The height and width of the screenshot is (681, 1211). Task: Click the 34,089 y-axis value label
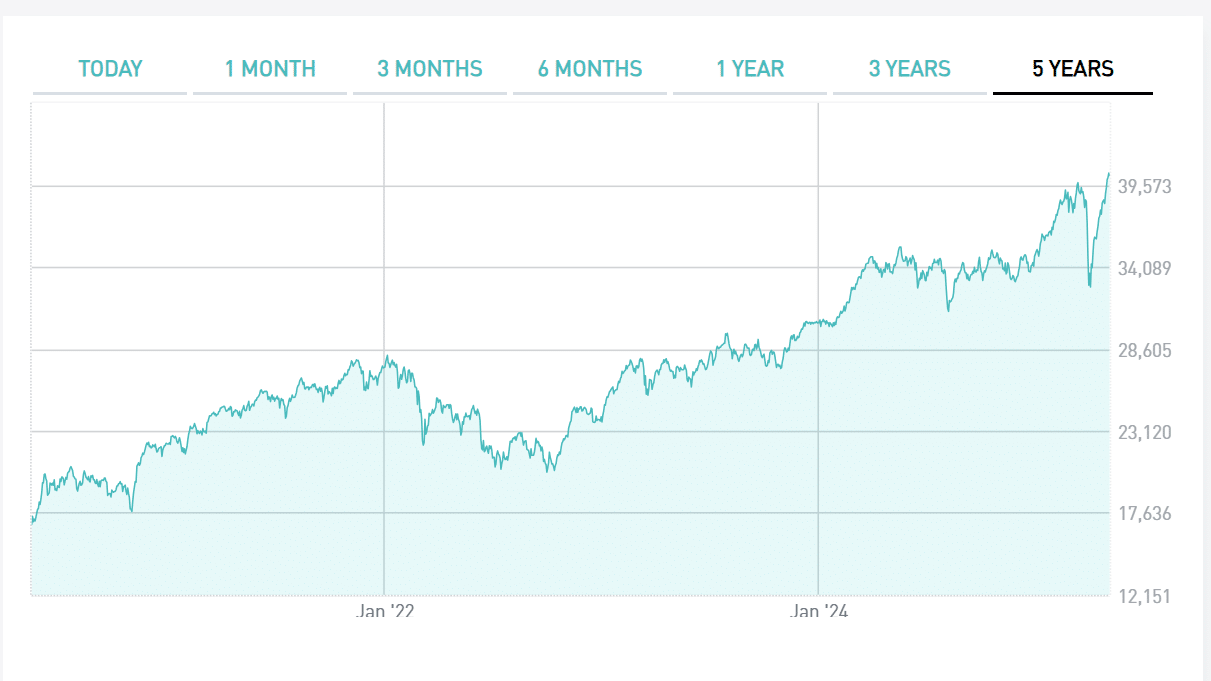click(1146, 268)
